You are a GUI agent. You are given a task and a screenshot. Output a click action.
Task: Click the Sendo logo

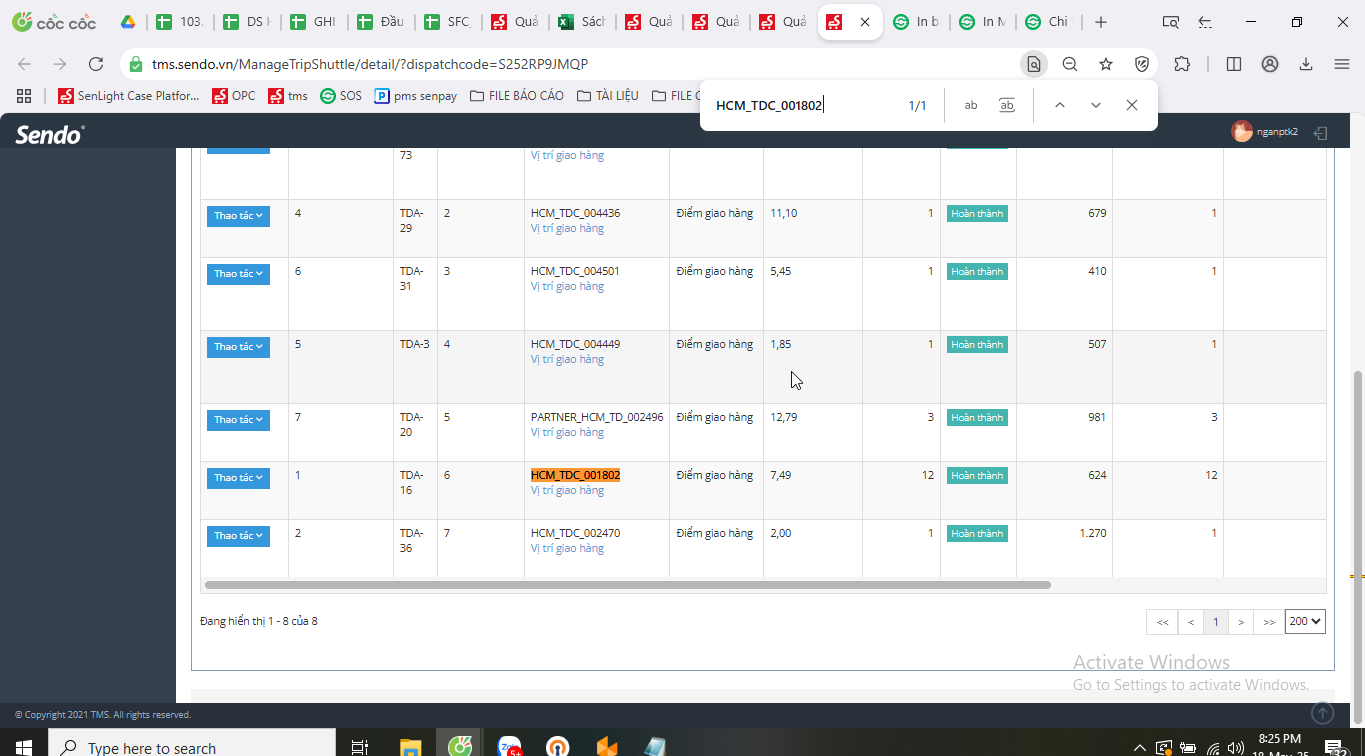pos(50,134)
